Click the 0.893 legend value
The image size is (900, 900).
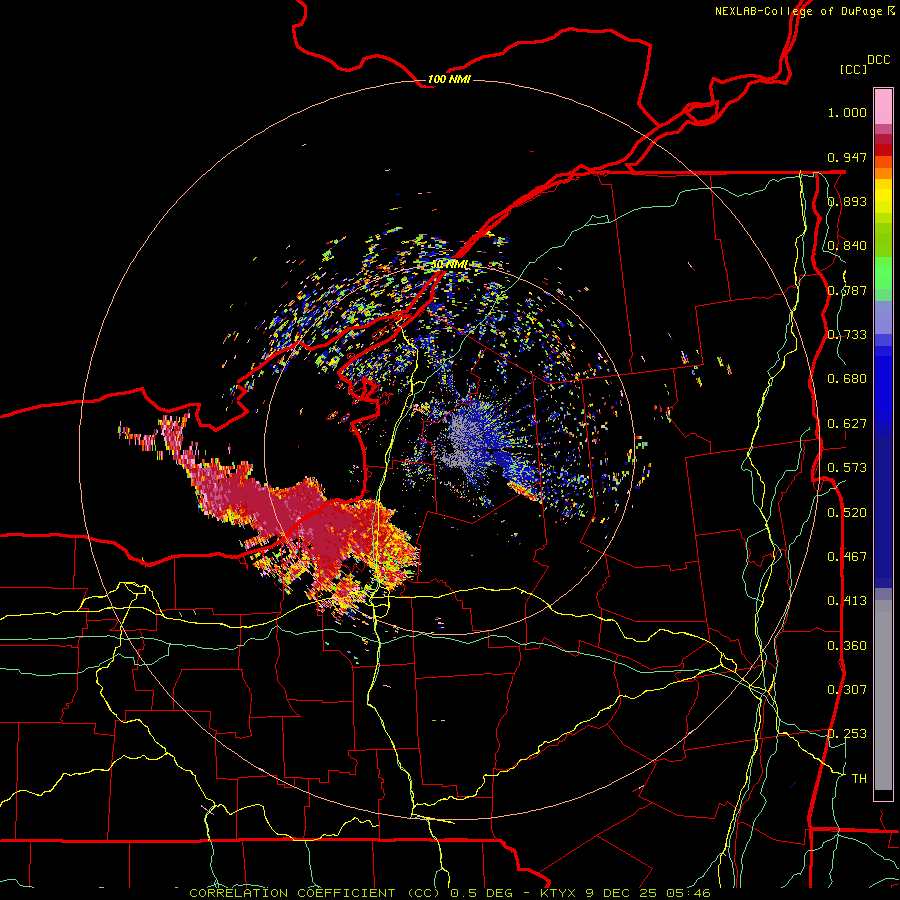[x=847, y=201]
